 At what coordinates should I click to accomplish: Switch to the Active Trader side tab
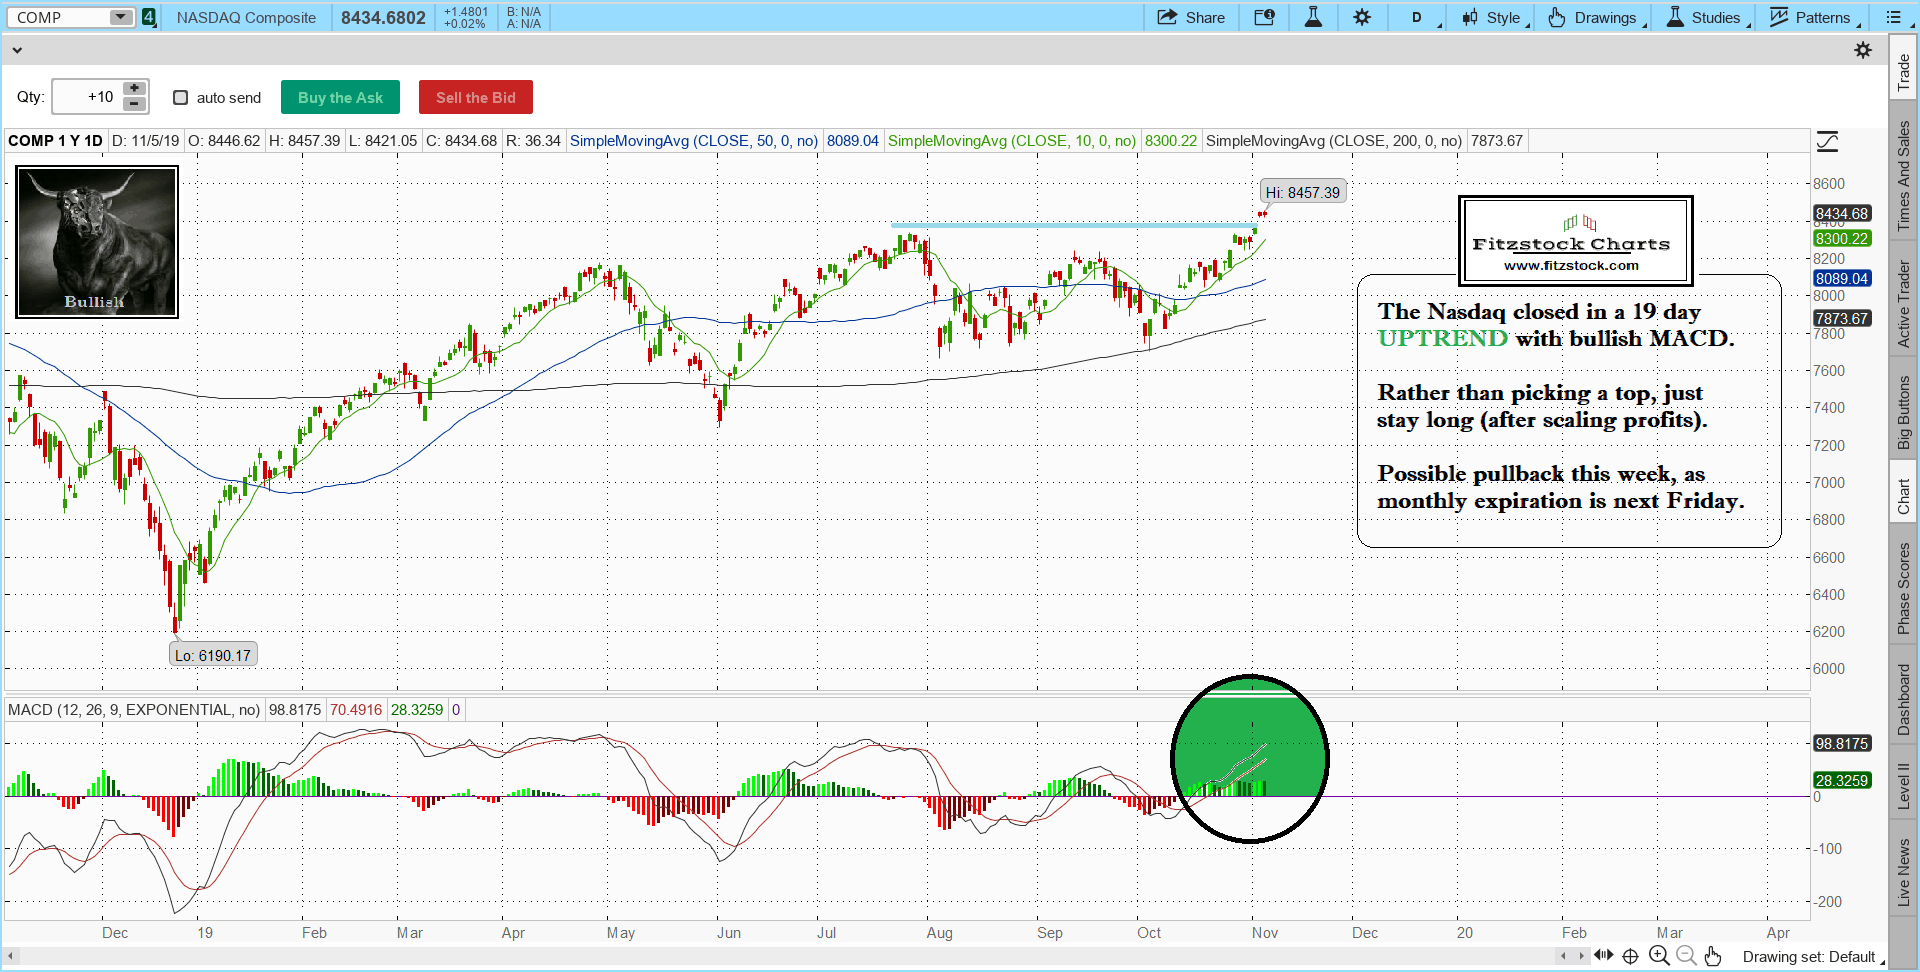pyautogui.click(x=1903, y=304)
